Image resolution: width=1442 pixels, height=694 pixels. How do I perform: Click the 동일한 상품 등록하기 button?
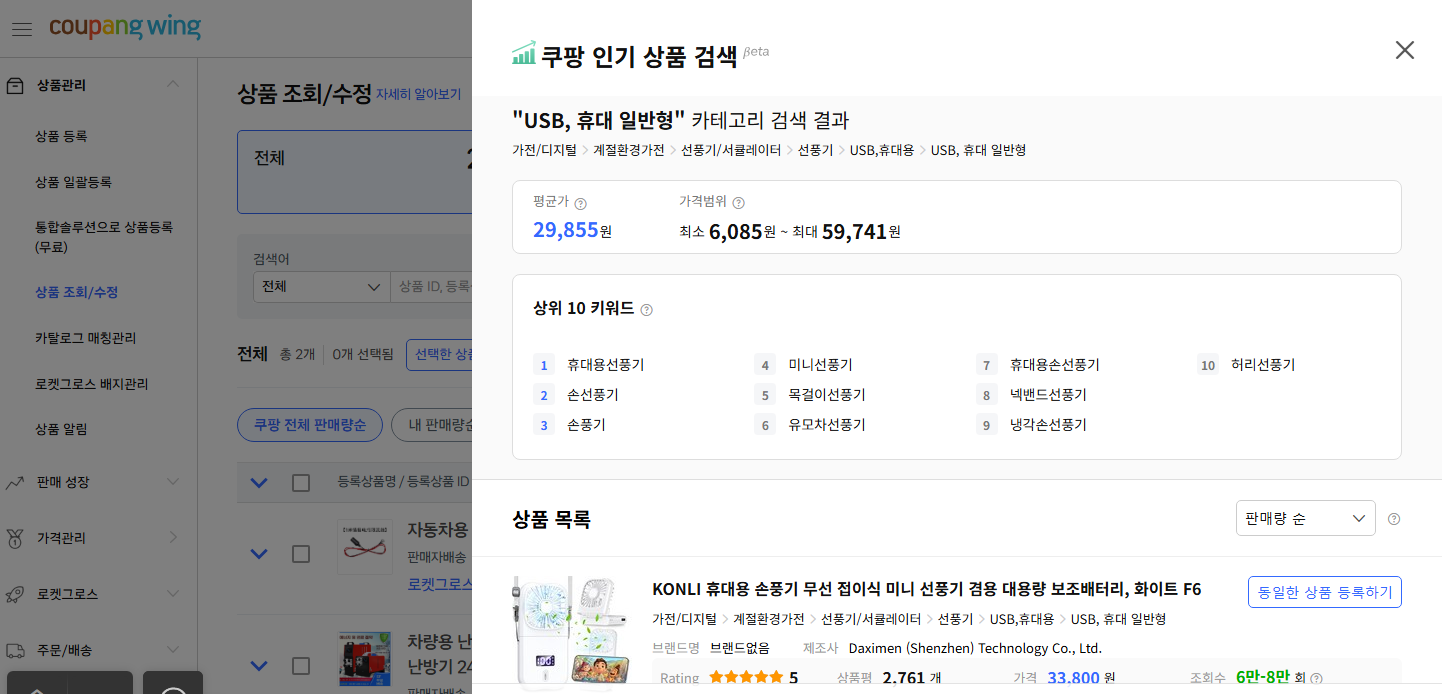[1324, 591]
